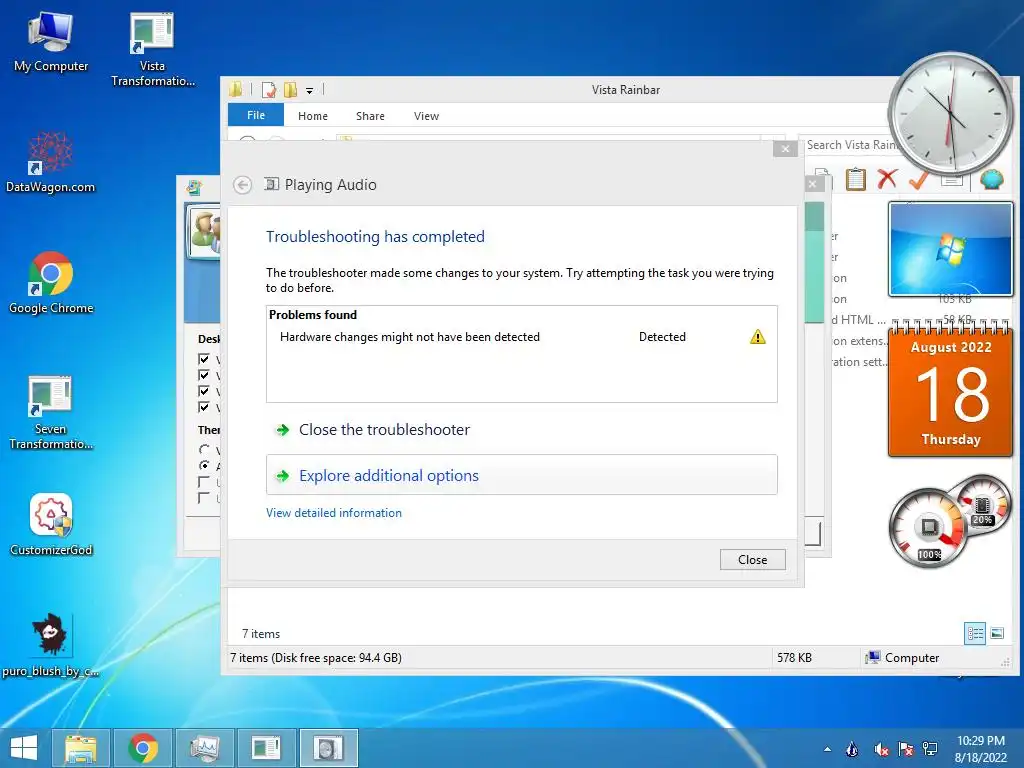The width and height of the screenshot is (1024, 768).
Task: Open the DataWagon.com desktop shortcut
Action: point(50,162)
